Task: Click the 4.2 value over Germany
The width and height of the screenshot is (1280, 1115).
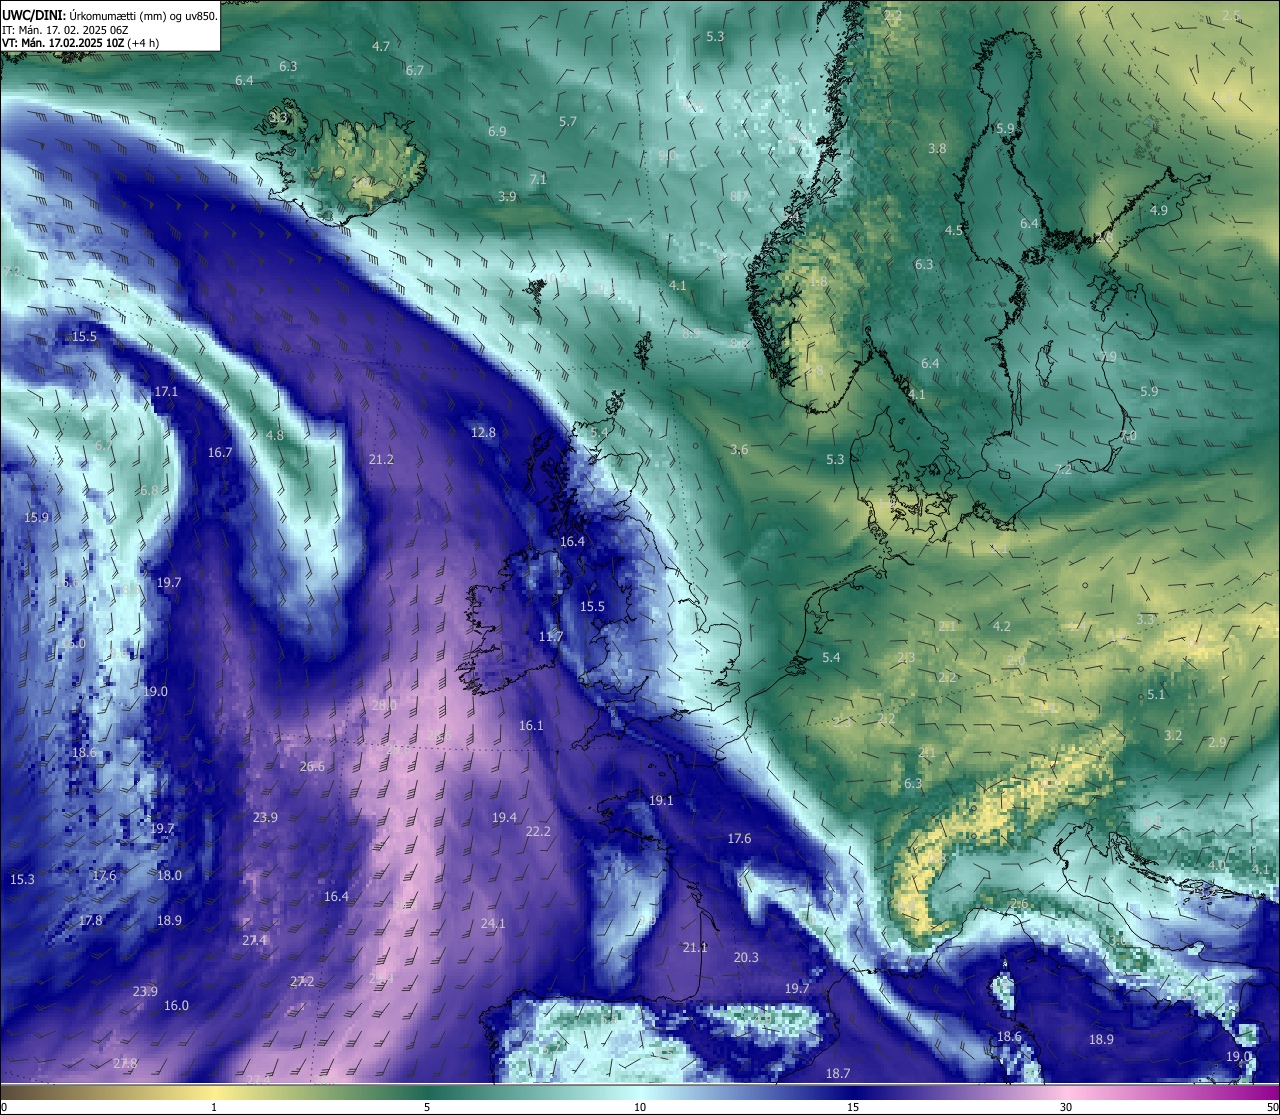Action: [1002, 627]
